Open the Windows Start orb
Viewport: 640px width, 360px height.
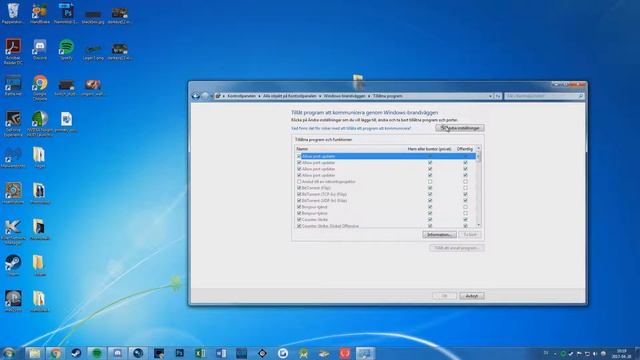coord(9,353)
